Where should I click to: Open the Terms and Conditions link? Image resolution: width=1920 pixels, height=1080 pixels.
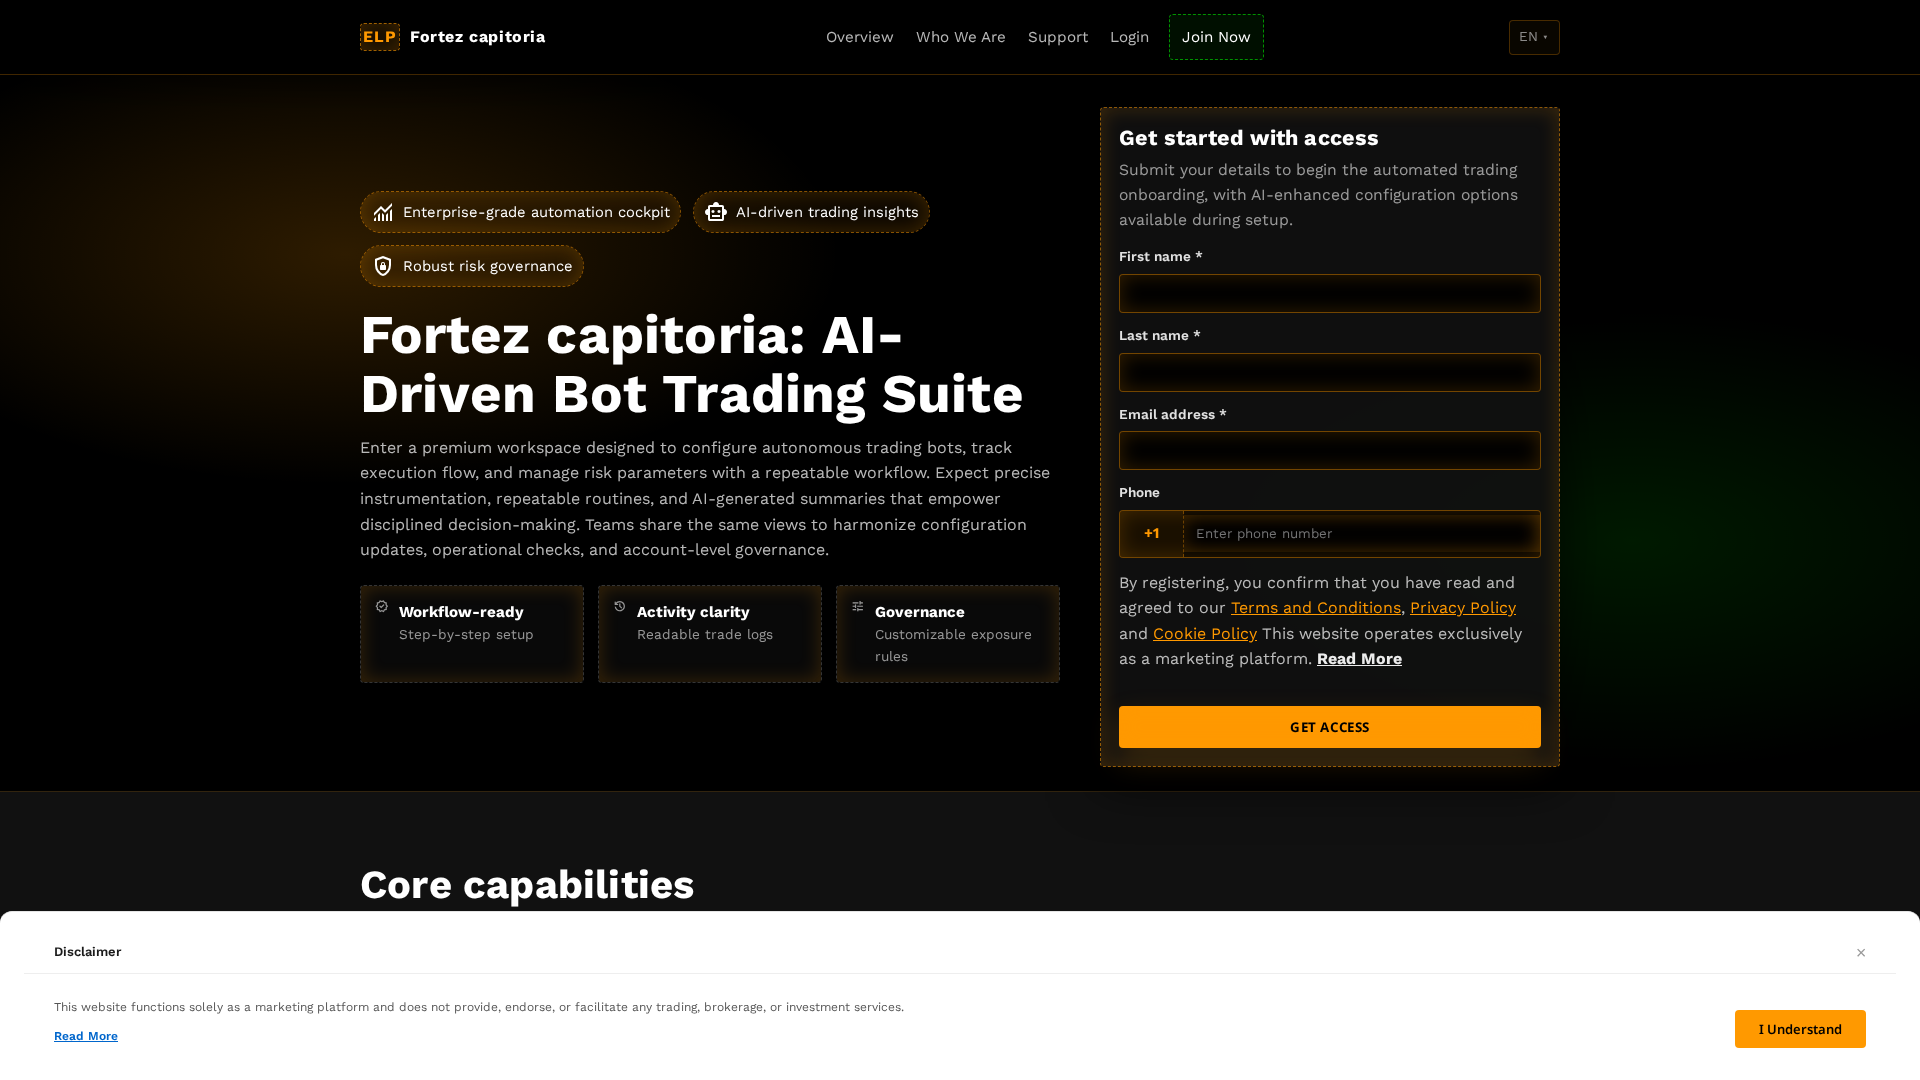click(x=1315, y=607)
